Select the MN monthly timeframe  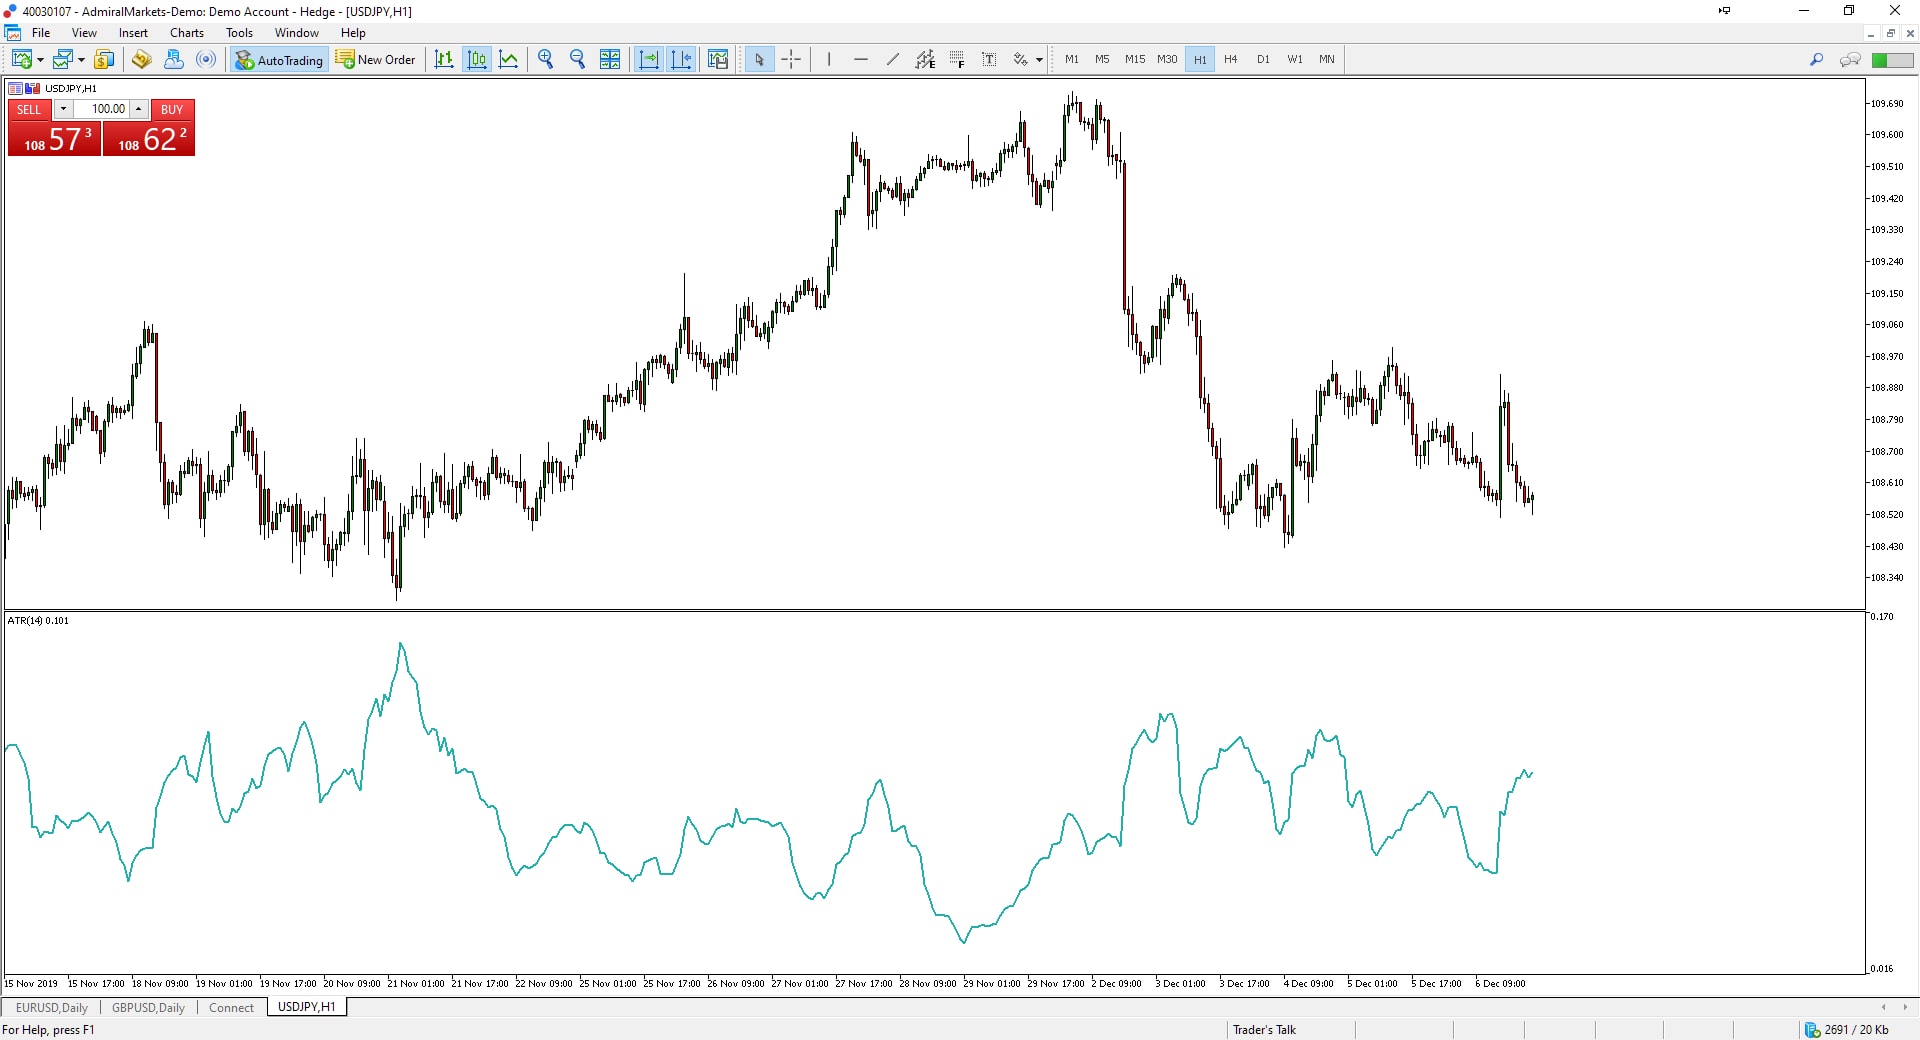tap(1327, 60)
